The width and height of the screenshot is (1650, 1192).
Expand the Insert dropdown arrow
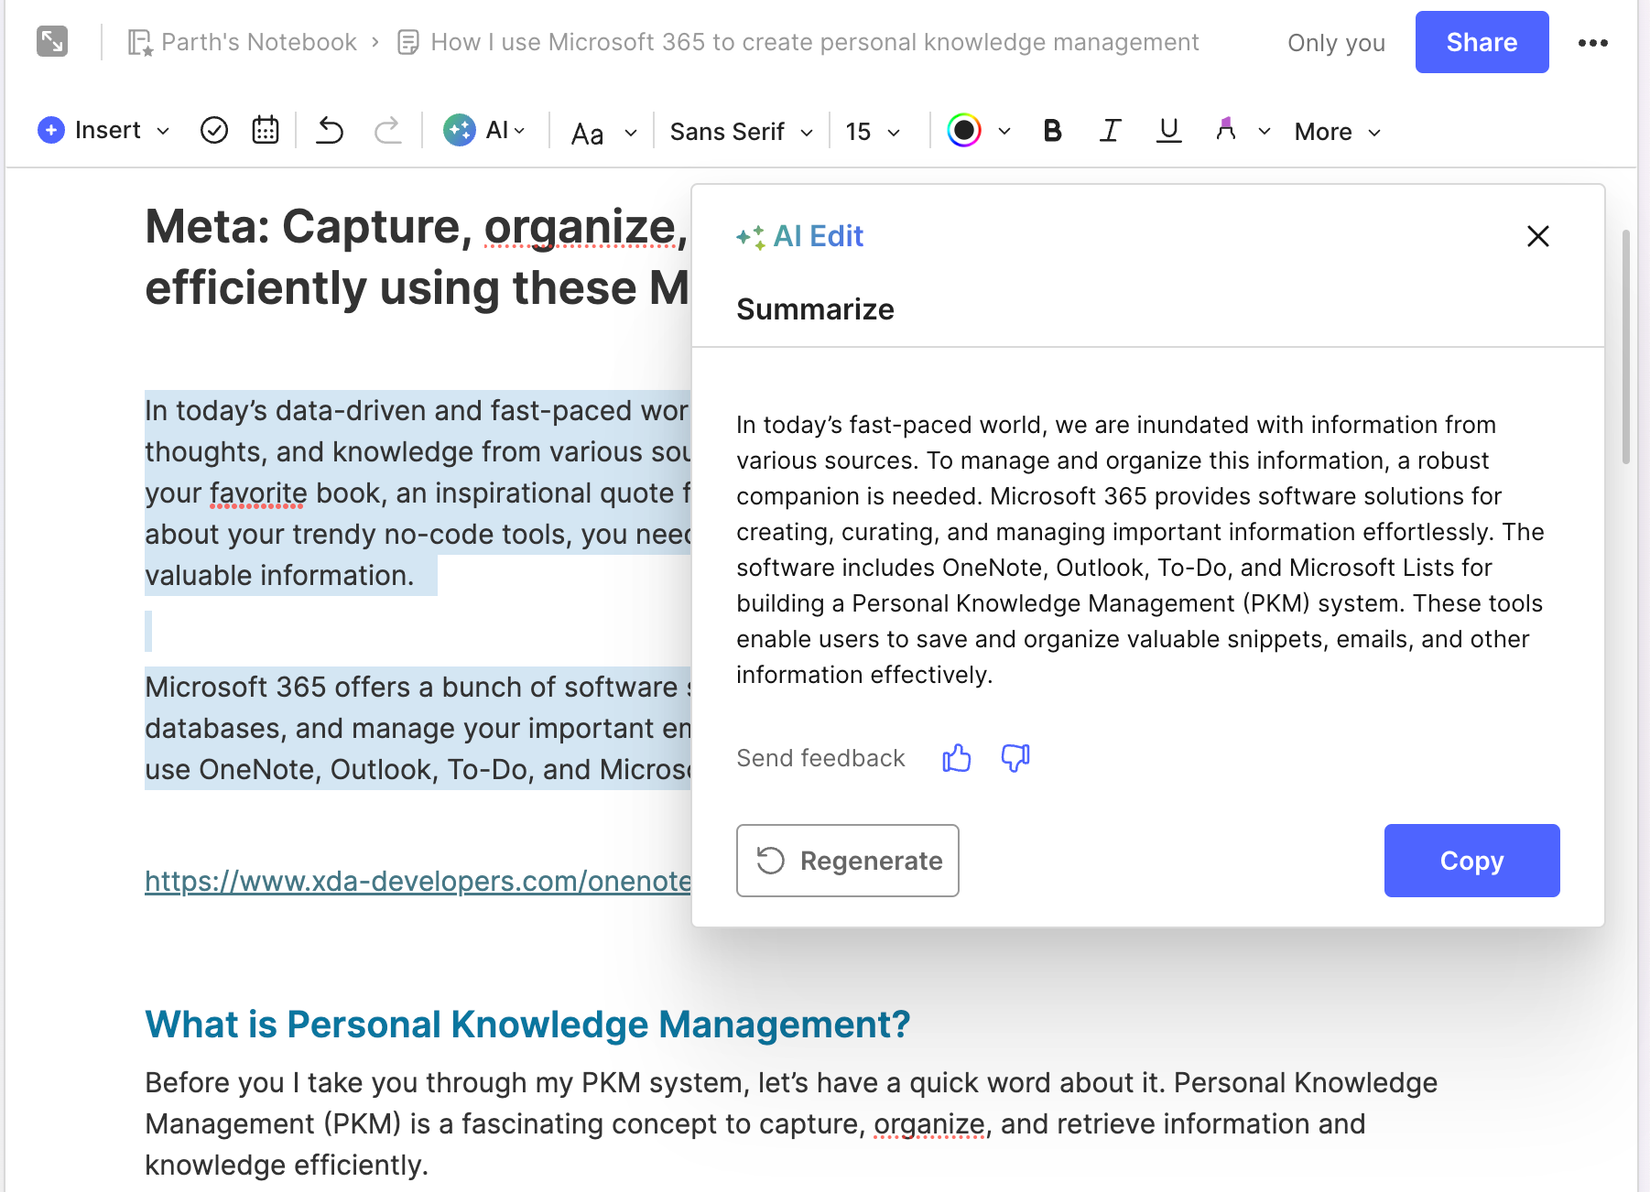(163, 131)
